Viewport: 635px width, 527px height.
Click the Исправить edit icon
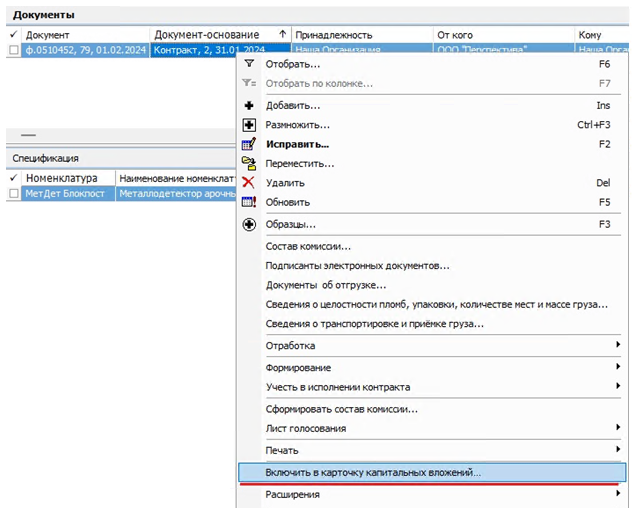[x=249, y=144]
